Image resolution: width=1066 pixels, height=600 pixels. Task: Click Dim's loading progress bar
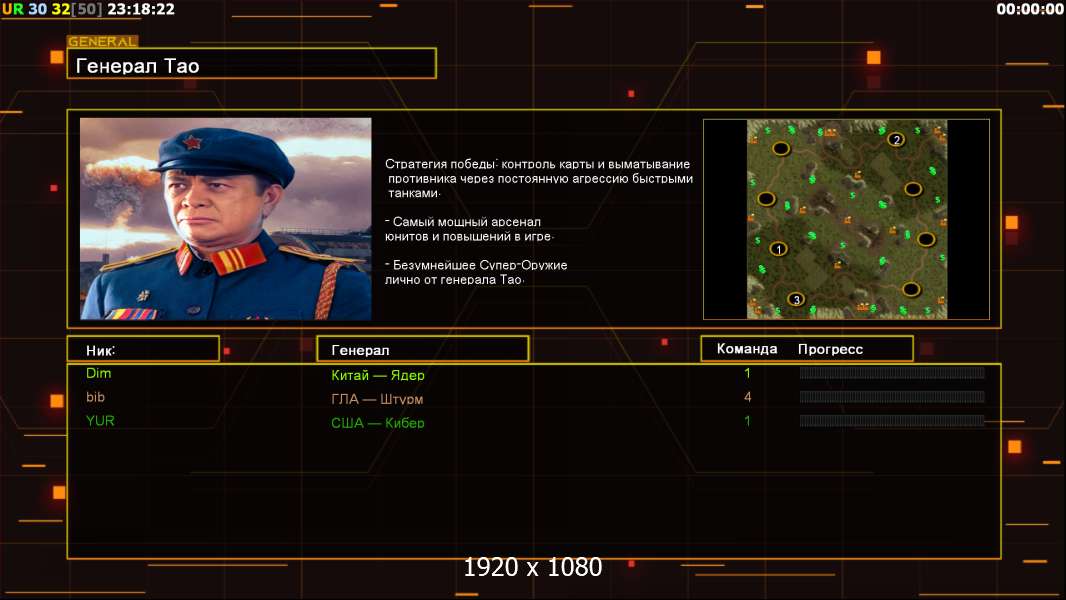pos(892,372)
